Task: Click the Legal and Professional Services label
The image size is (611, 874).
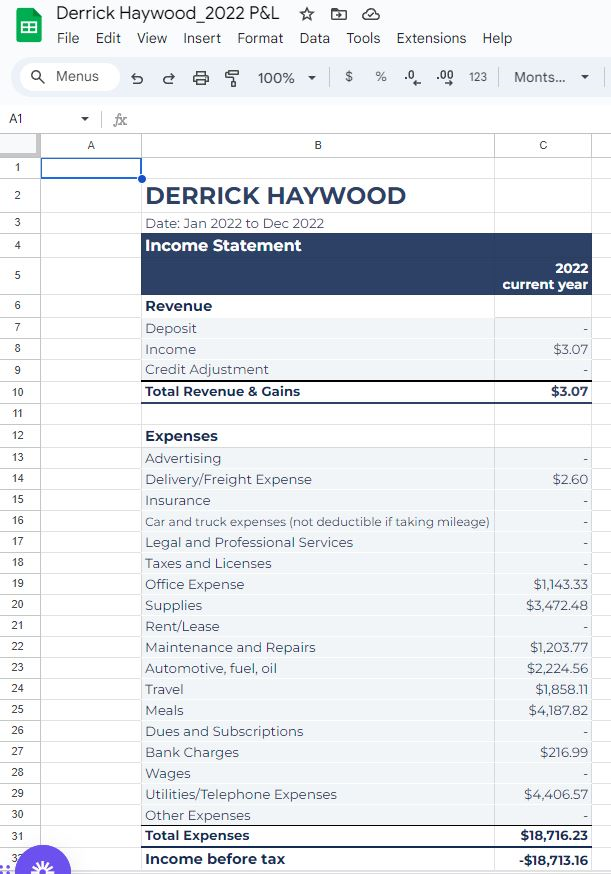Action: coord(249,542)
